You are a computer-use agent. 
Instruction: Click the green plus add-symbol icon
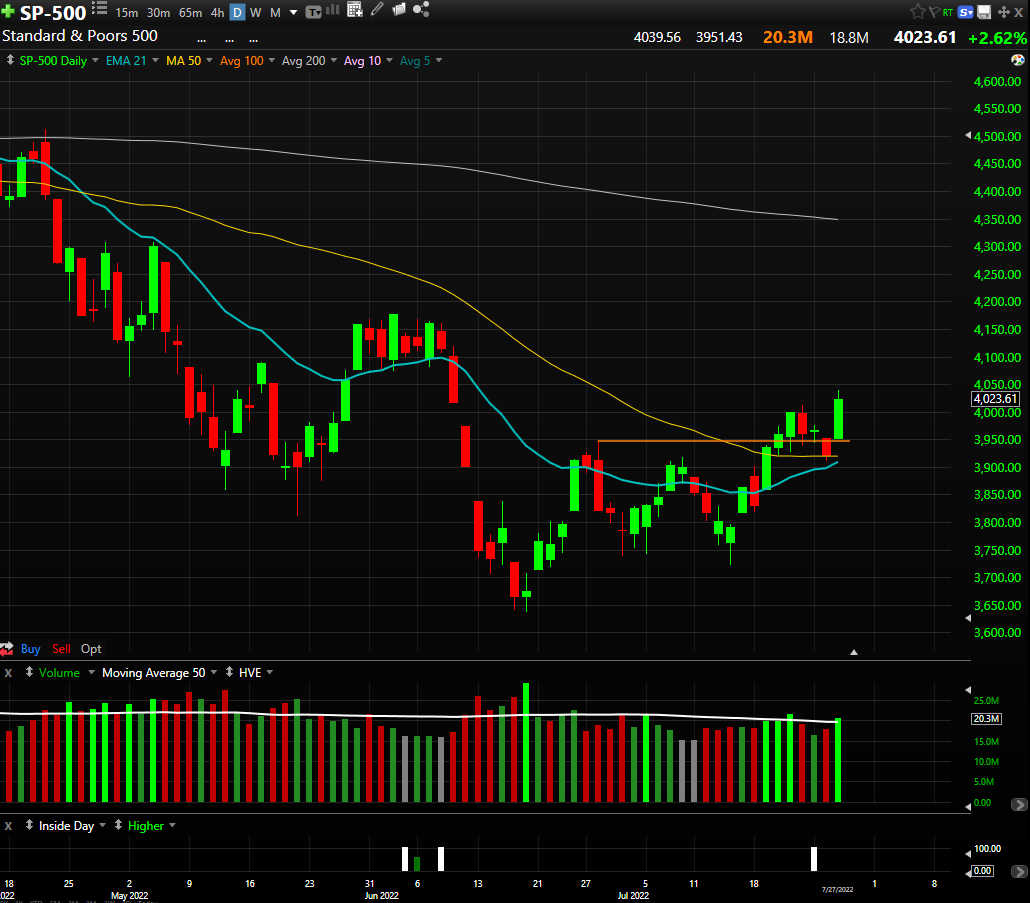pyautogui.click(x=8, y=11)
